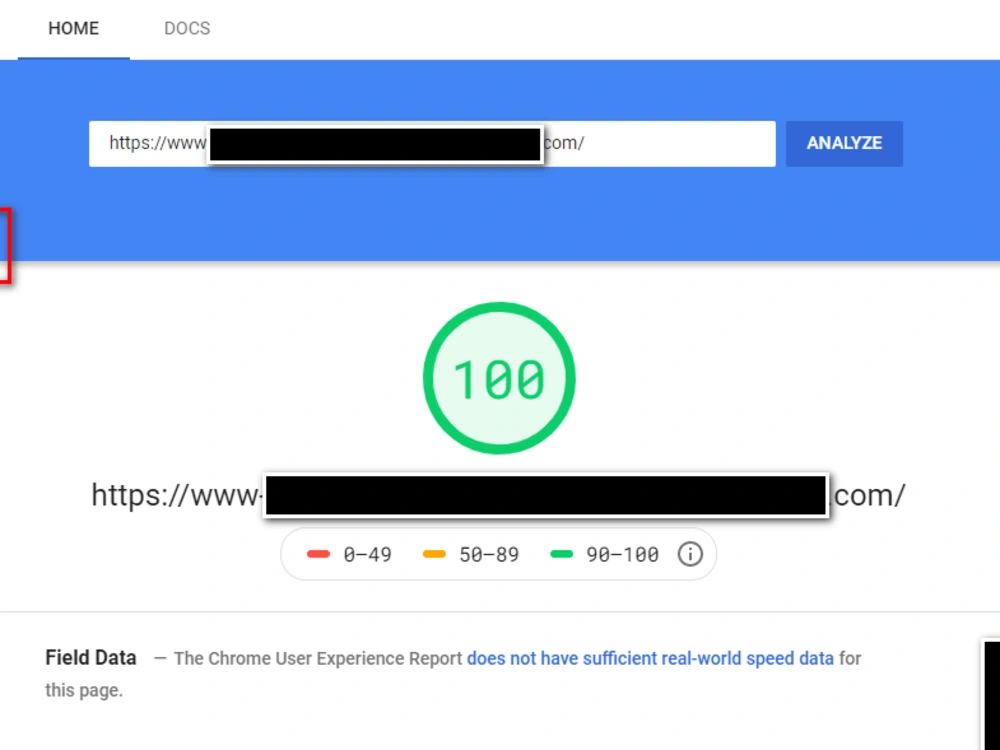Click the score legend info icon

click(689, 554)
